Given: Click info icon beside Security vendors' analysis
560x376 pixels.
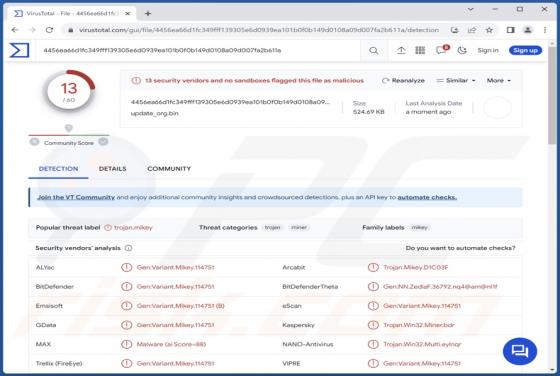Looking at the screenshot, I should tap(128, 248).
